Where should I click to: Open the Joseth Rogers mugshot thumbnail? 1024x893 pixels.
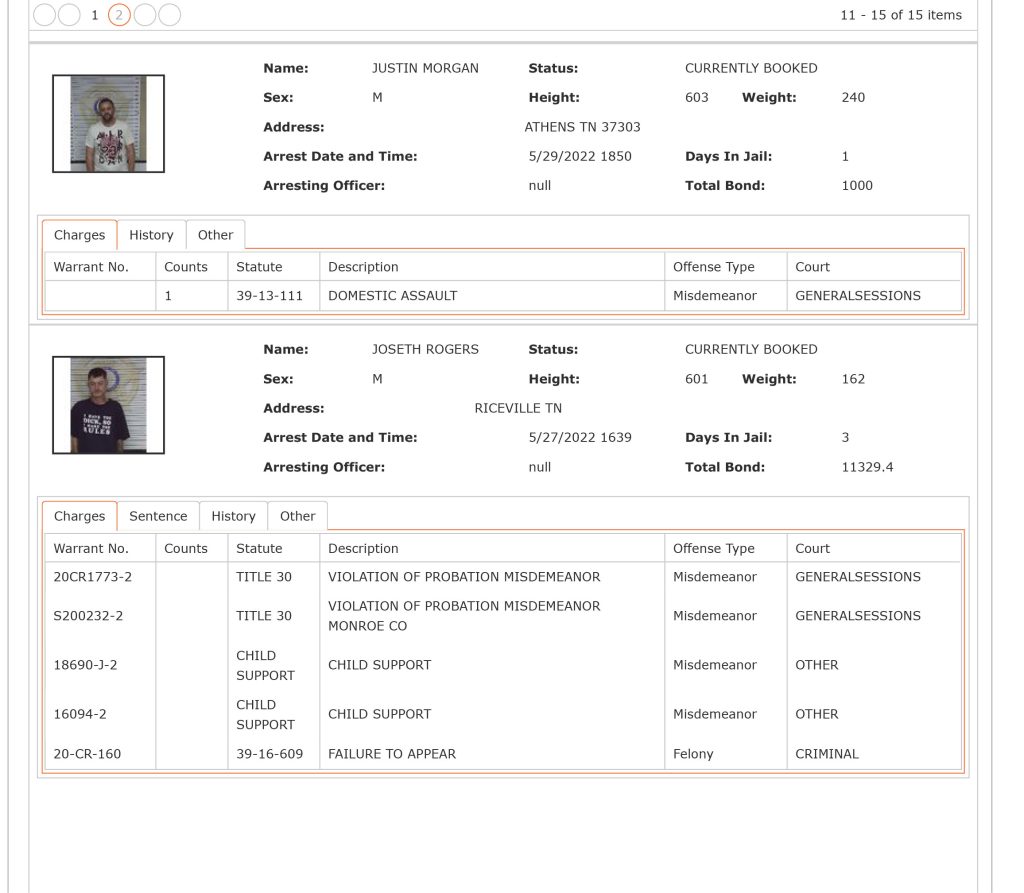click(x=108, y=405)
